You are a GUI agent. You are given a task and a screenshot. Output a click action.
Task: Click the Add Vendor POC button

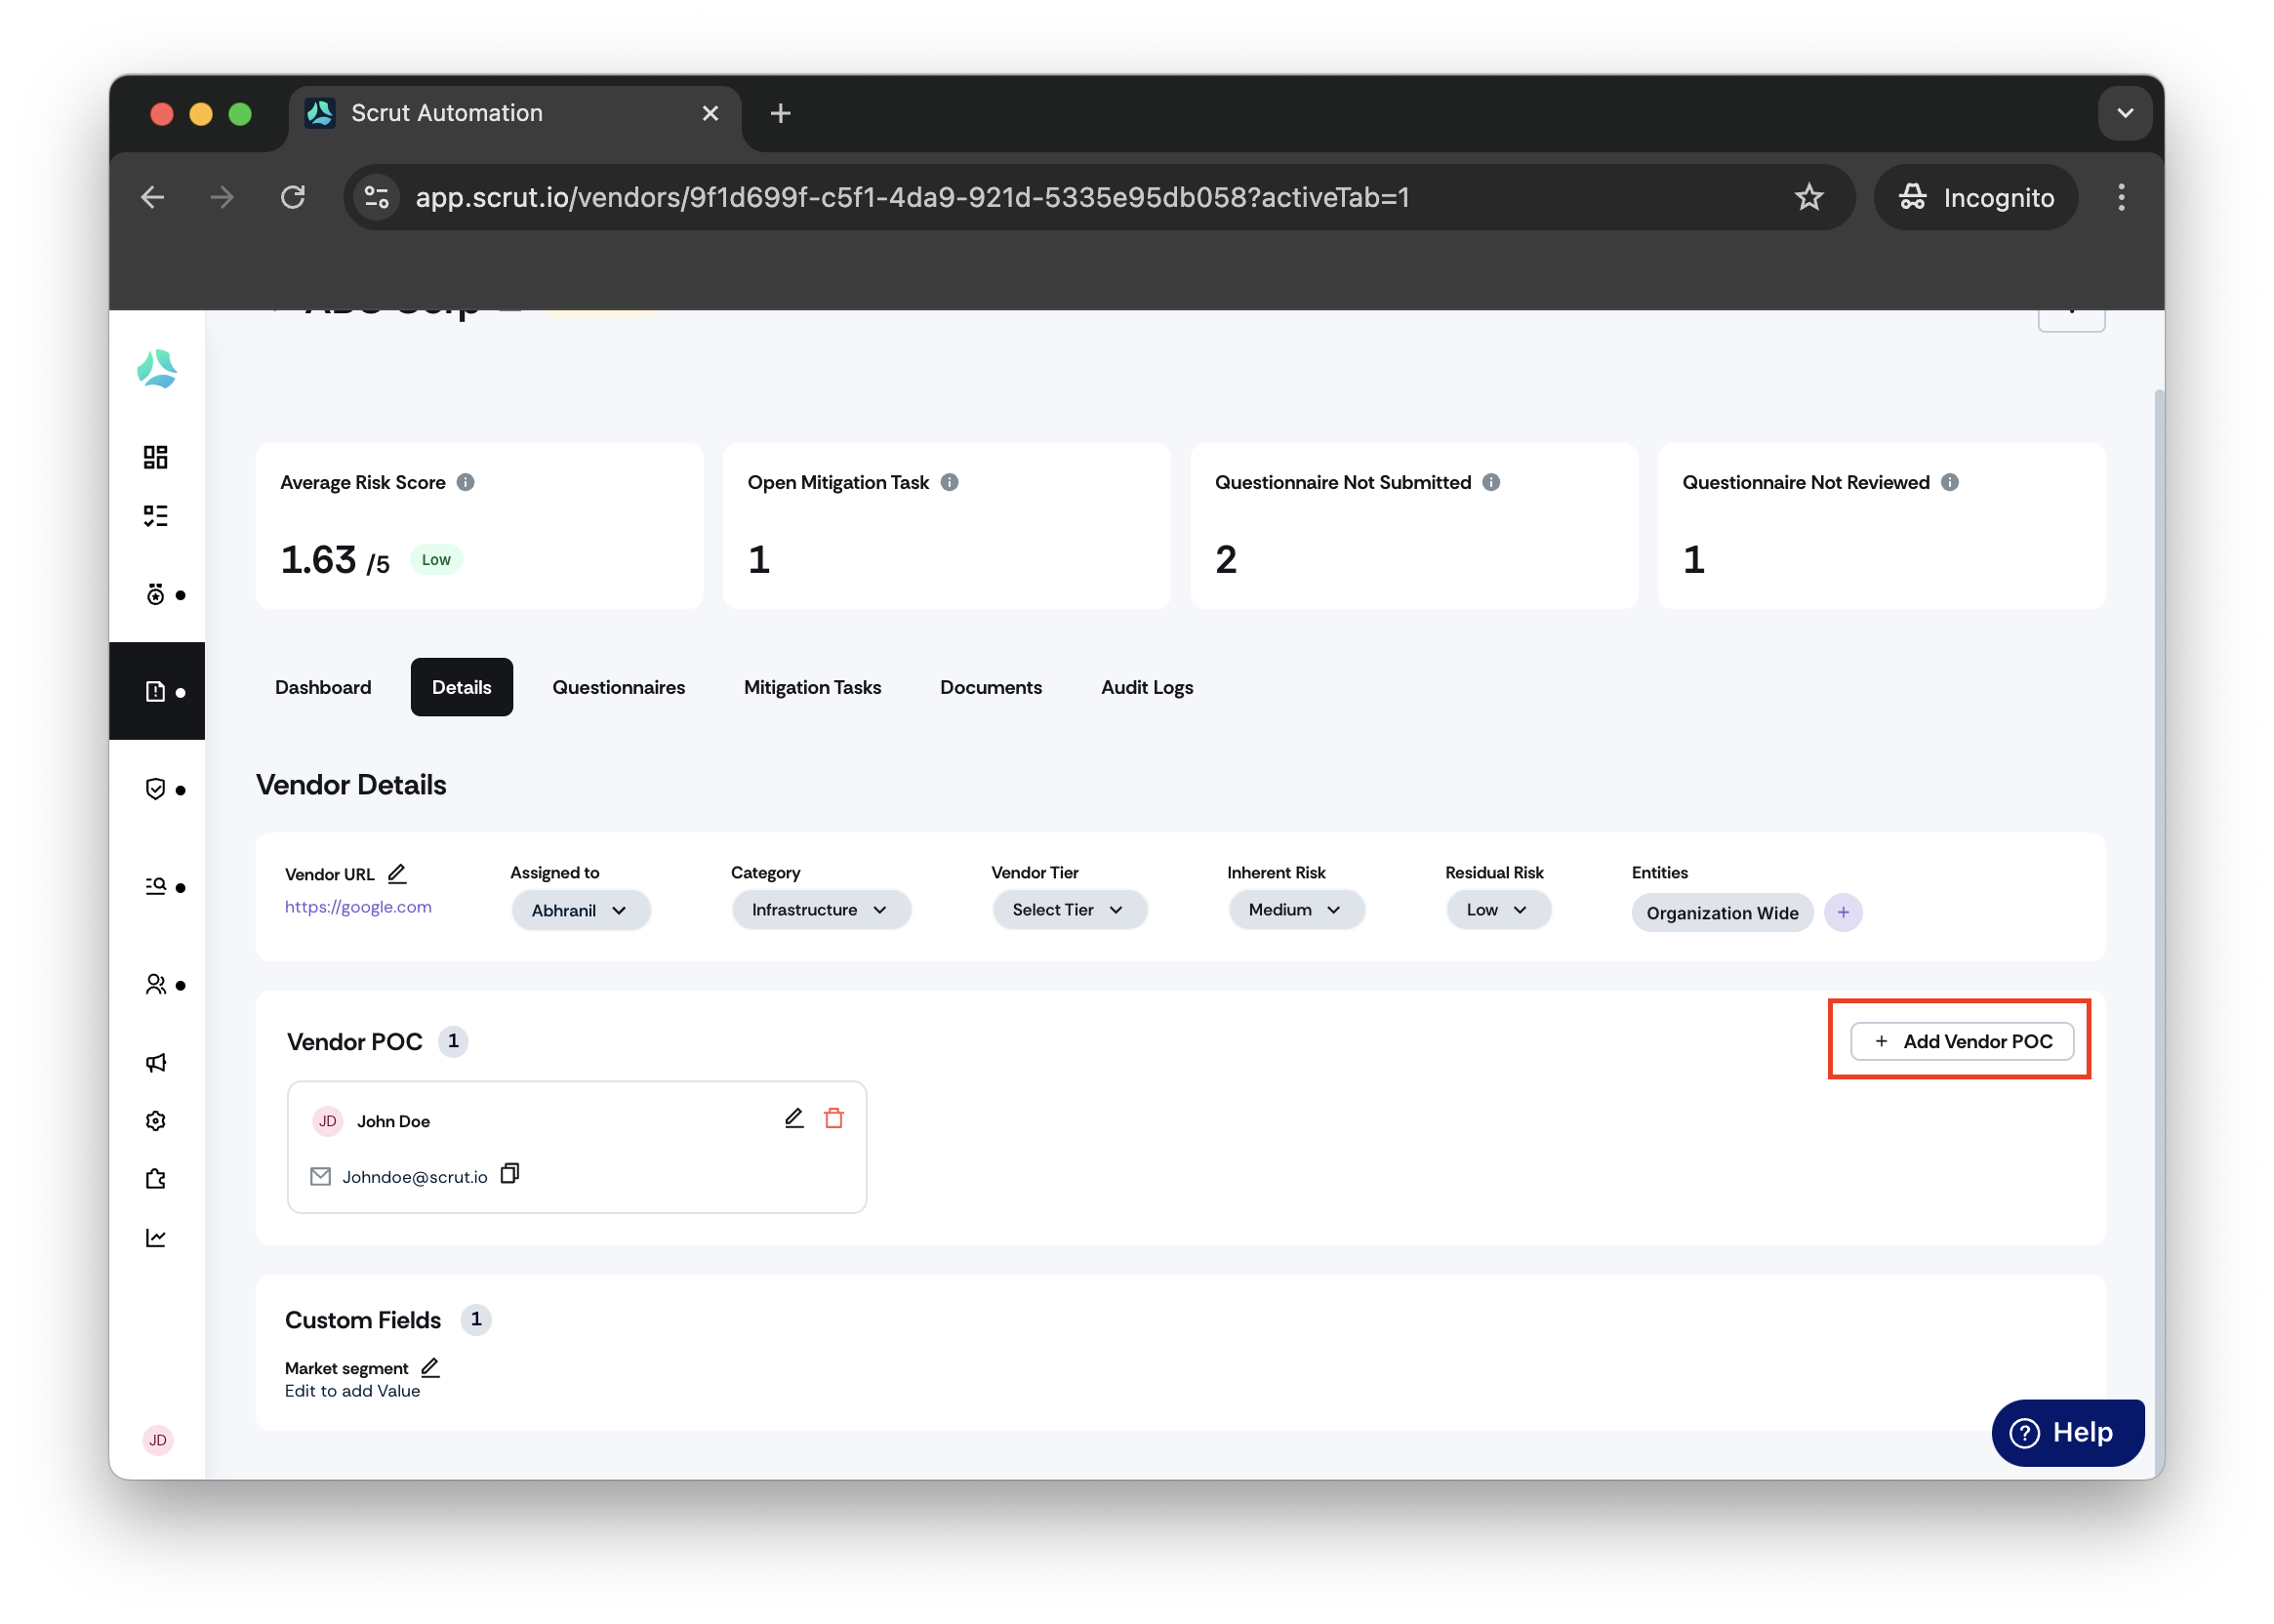[1962, 1041]
